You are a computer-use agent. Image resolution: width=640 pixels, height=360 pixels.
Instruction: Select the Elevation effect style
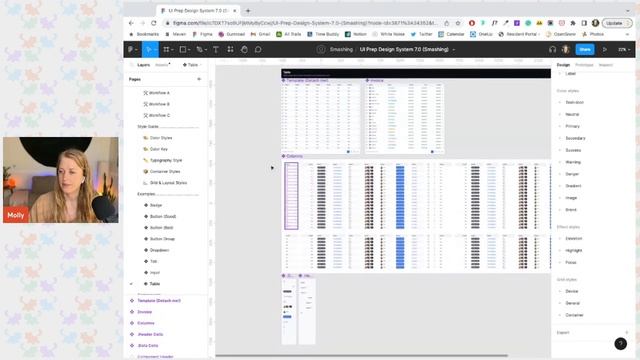pyautogui.click(x=573, y=238)
